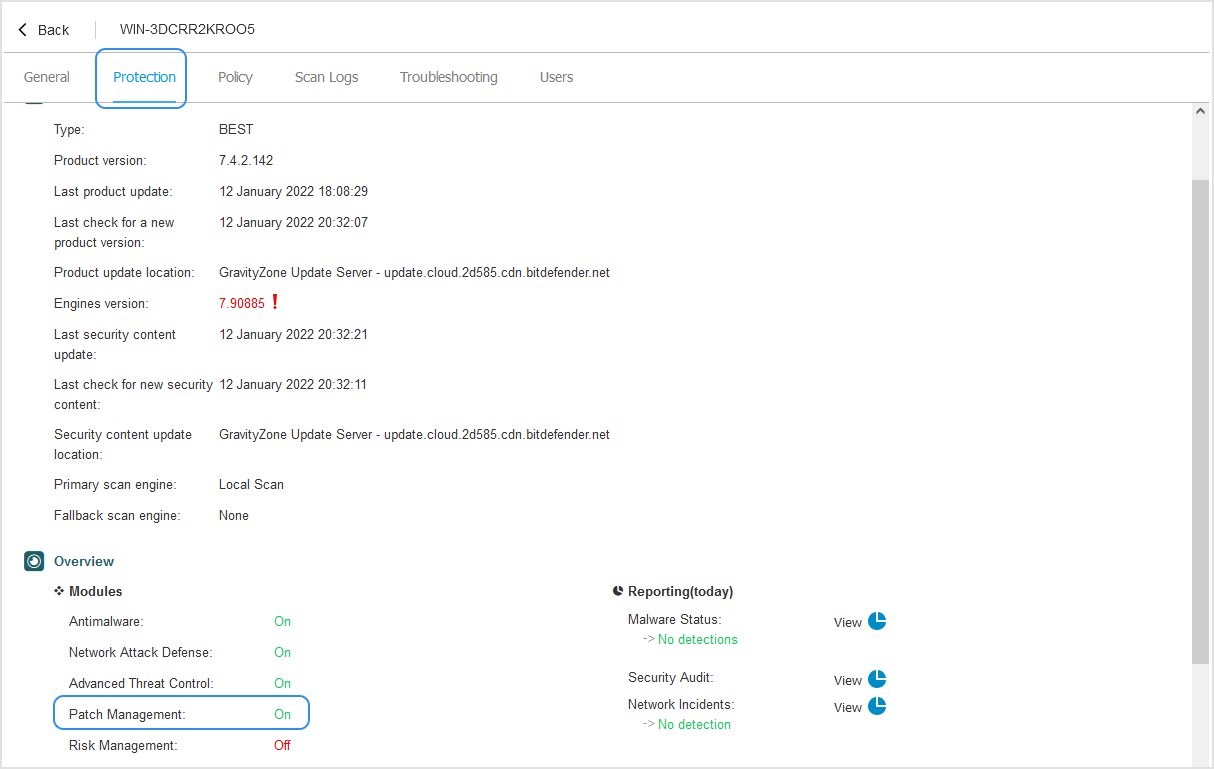
Task: Click the Reporting(today) clock icon
Action: click(618, 590)
